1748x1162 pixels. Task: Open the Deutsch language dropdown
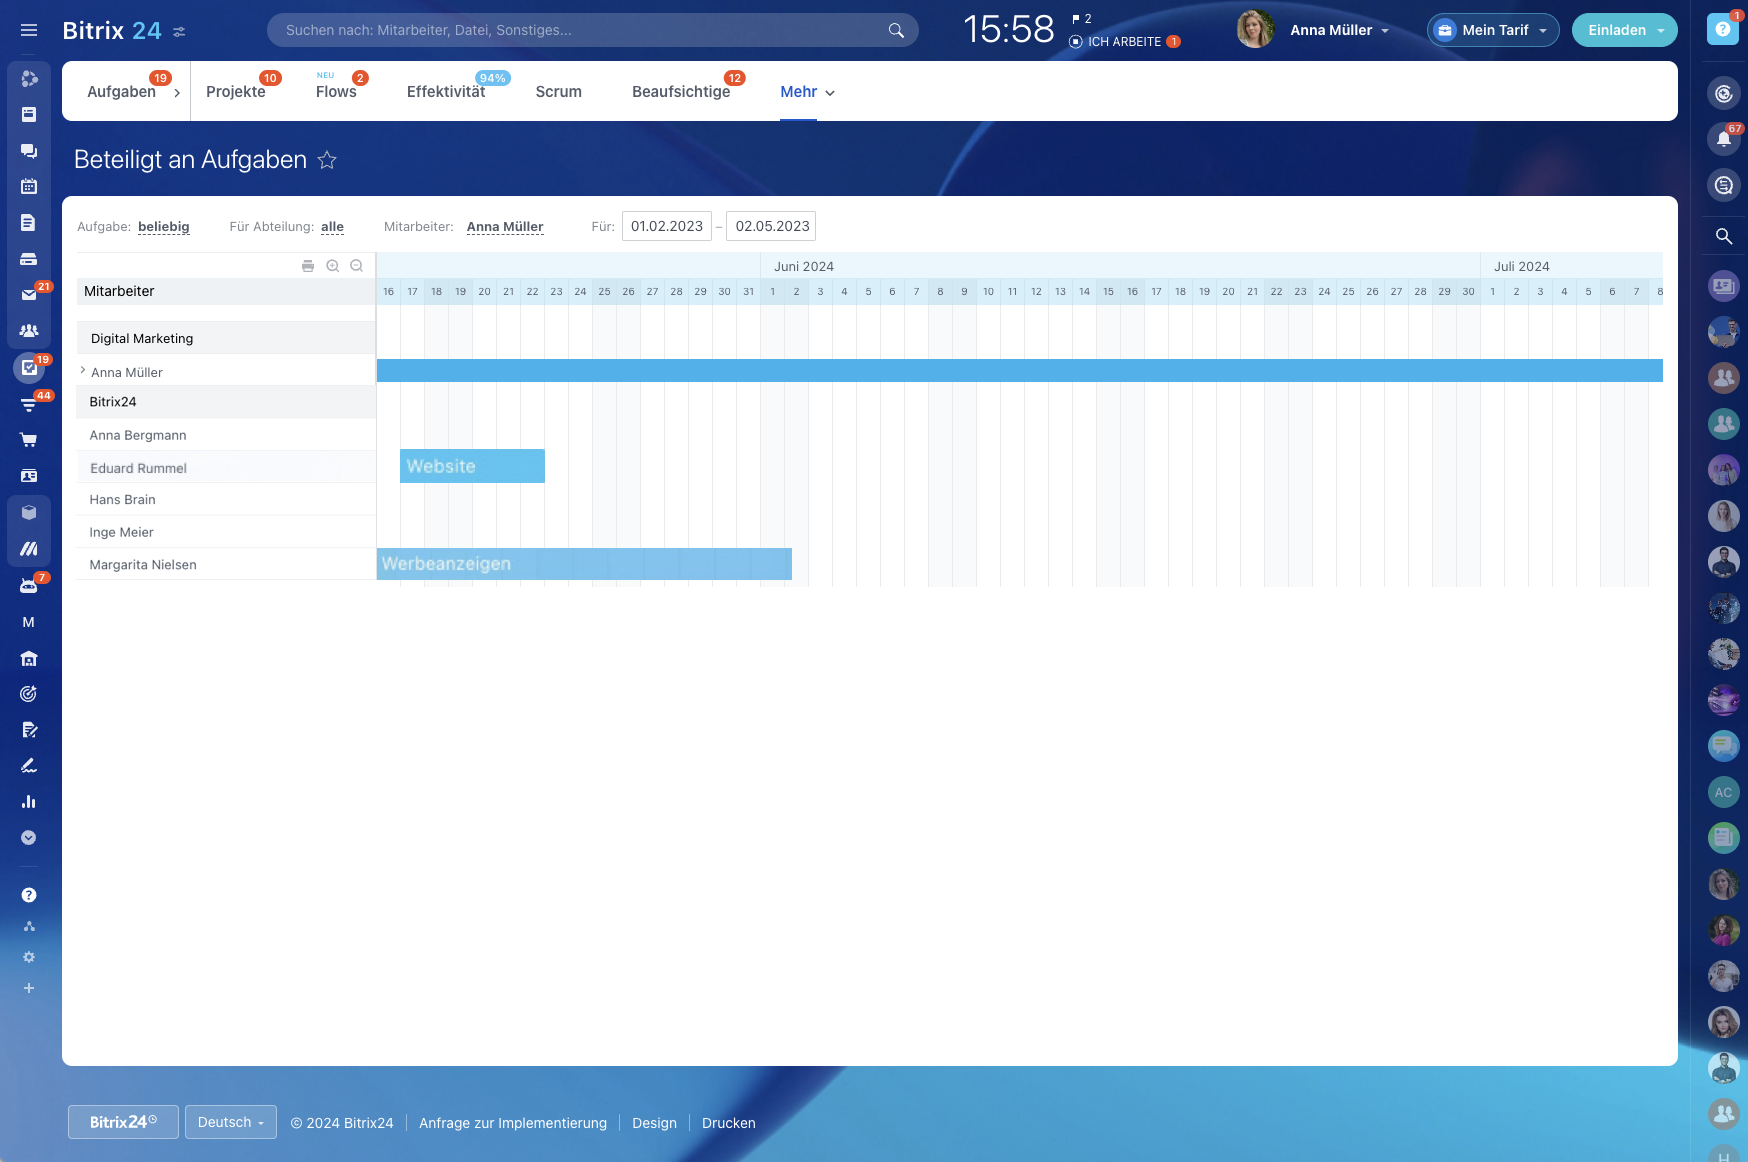pos(231,1122)
